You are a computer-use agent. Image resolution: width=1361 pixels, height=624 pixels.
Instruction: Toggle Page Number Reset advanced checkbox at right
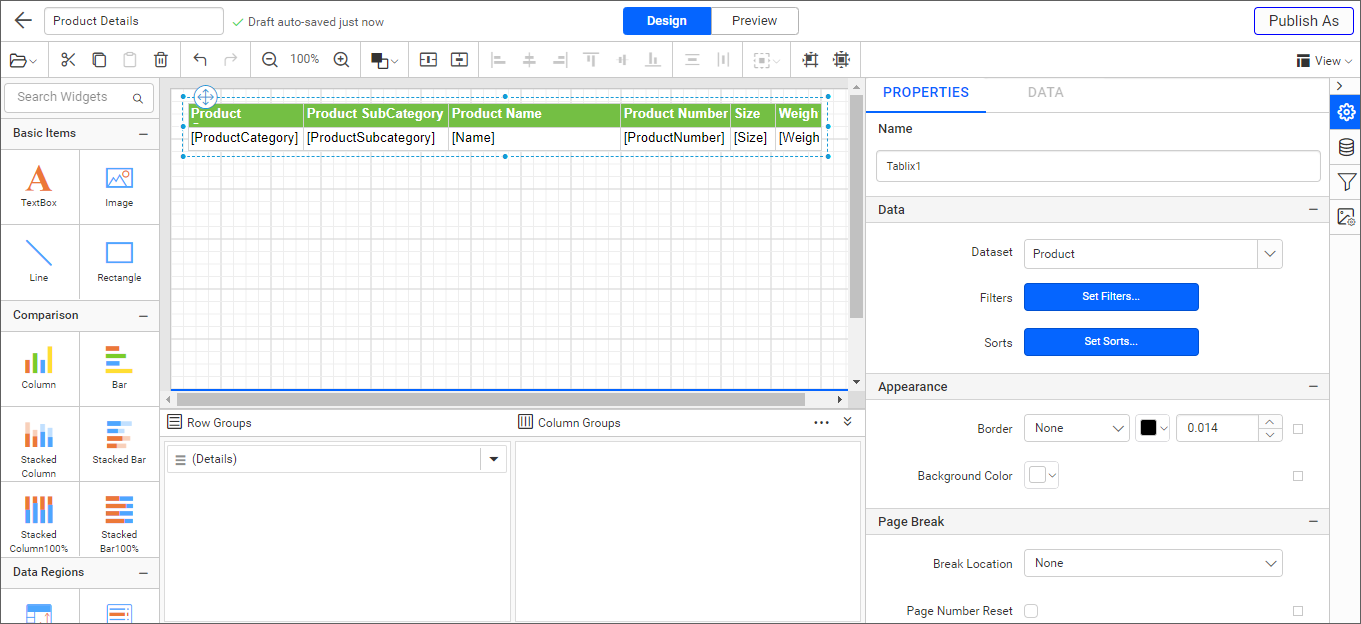[1298, 611]
